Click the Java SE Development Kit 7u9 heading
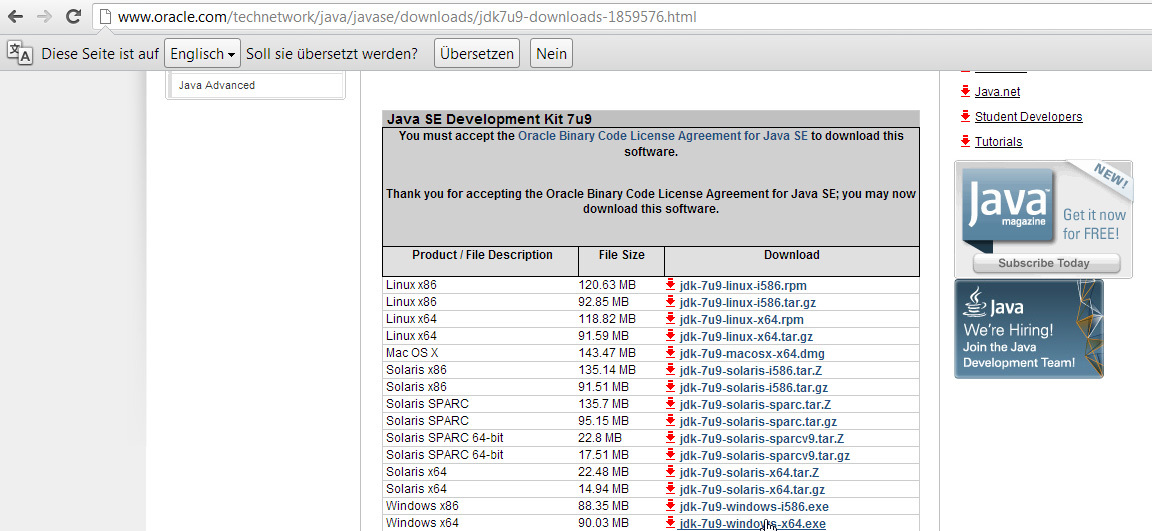Screen dimensions: 1152x531 click(x=489, y=119)
